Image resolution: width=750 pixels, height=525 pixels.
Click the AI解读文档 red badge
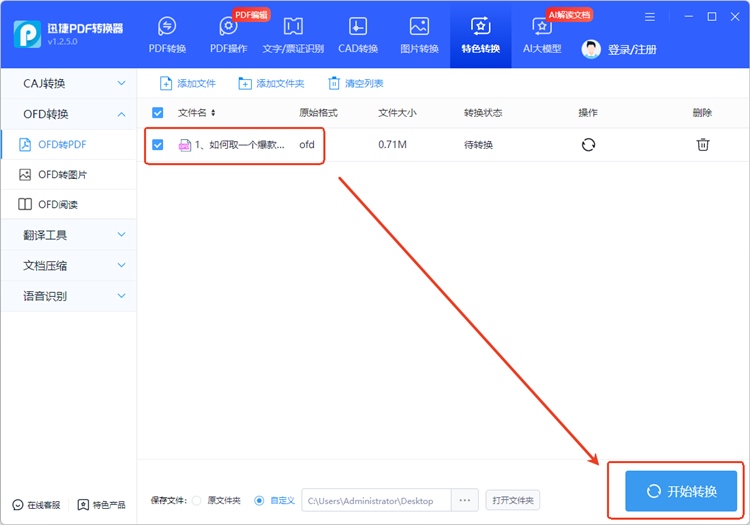(569, 15)
